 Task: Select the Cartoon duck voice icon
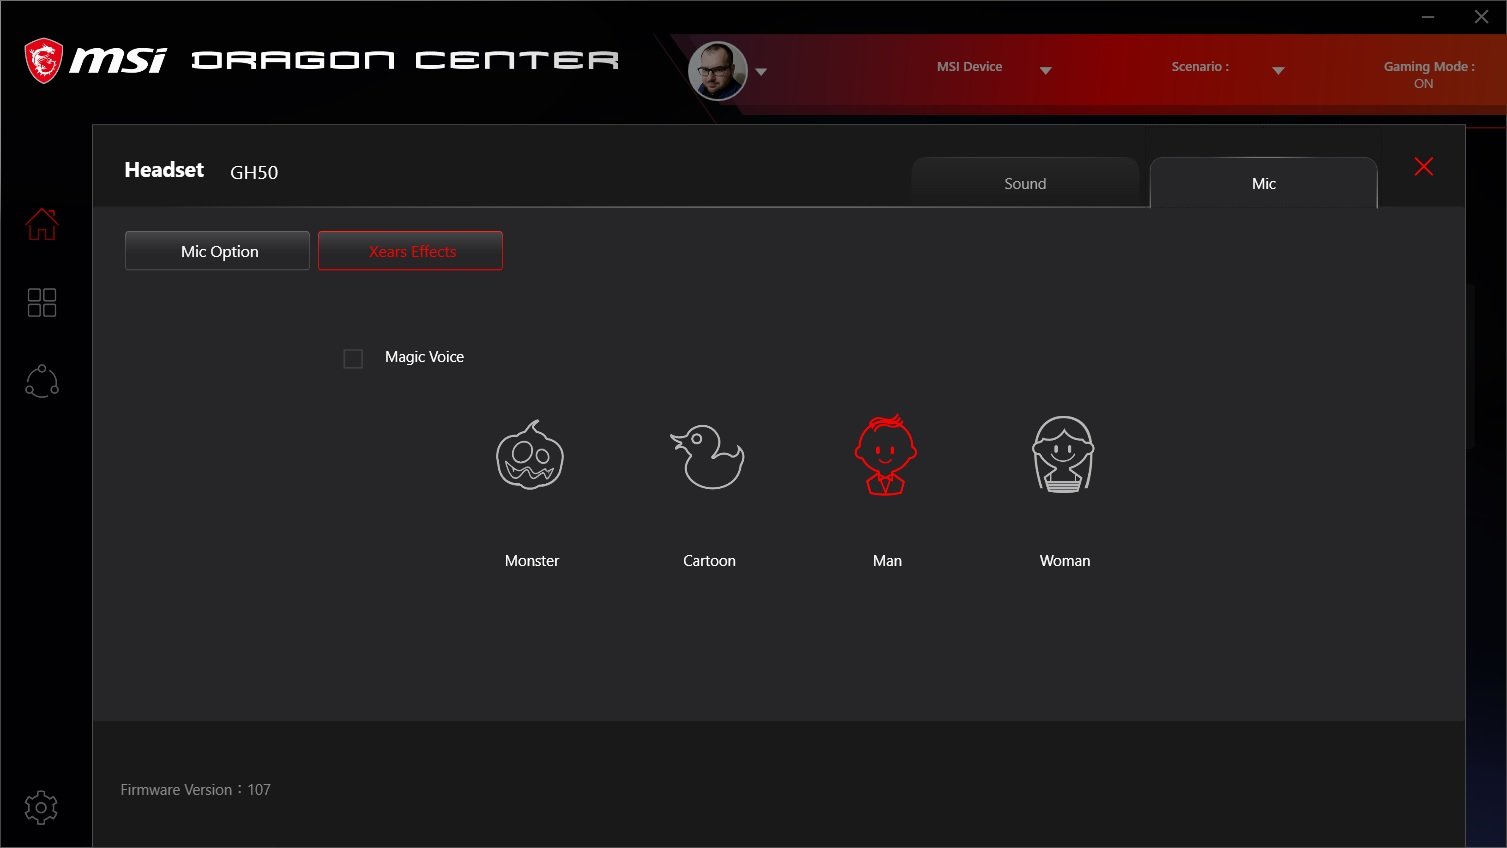708,456
